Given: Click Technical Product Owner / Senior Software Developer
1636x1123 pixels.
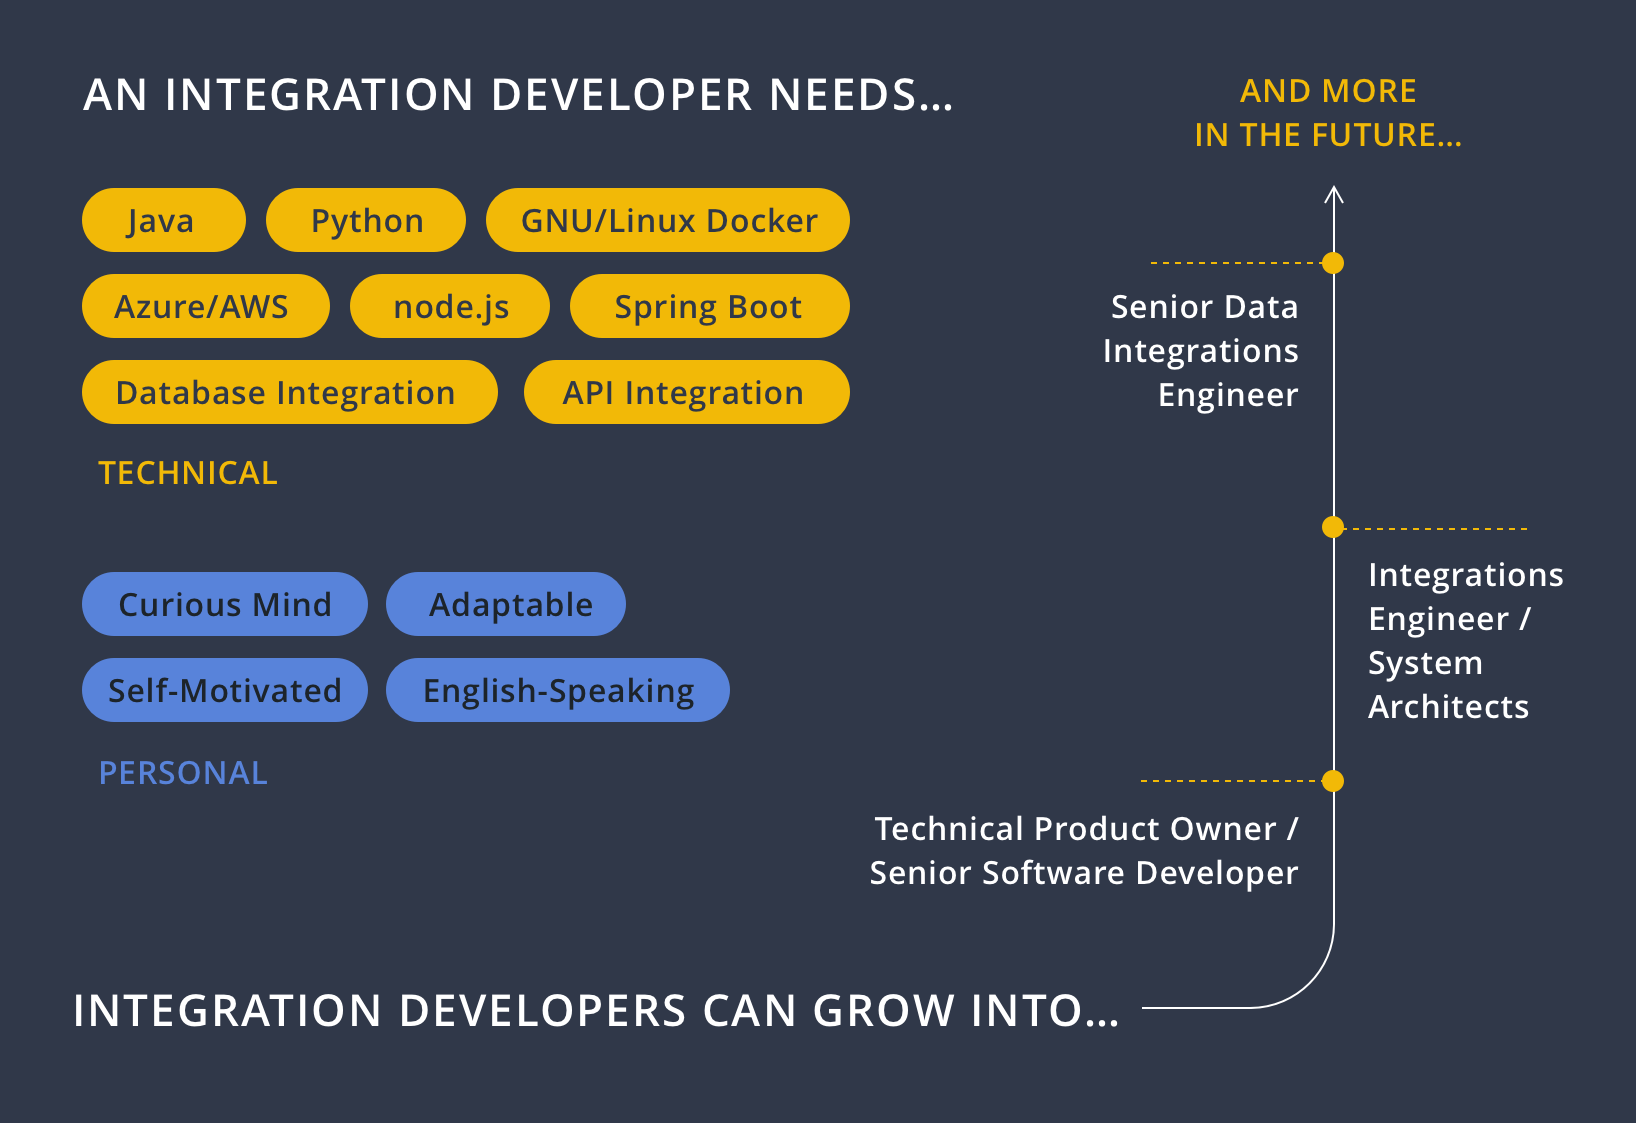Looking at the screenshot, I should click(x=1084, y=851).
